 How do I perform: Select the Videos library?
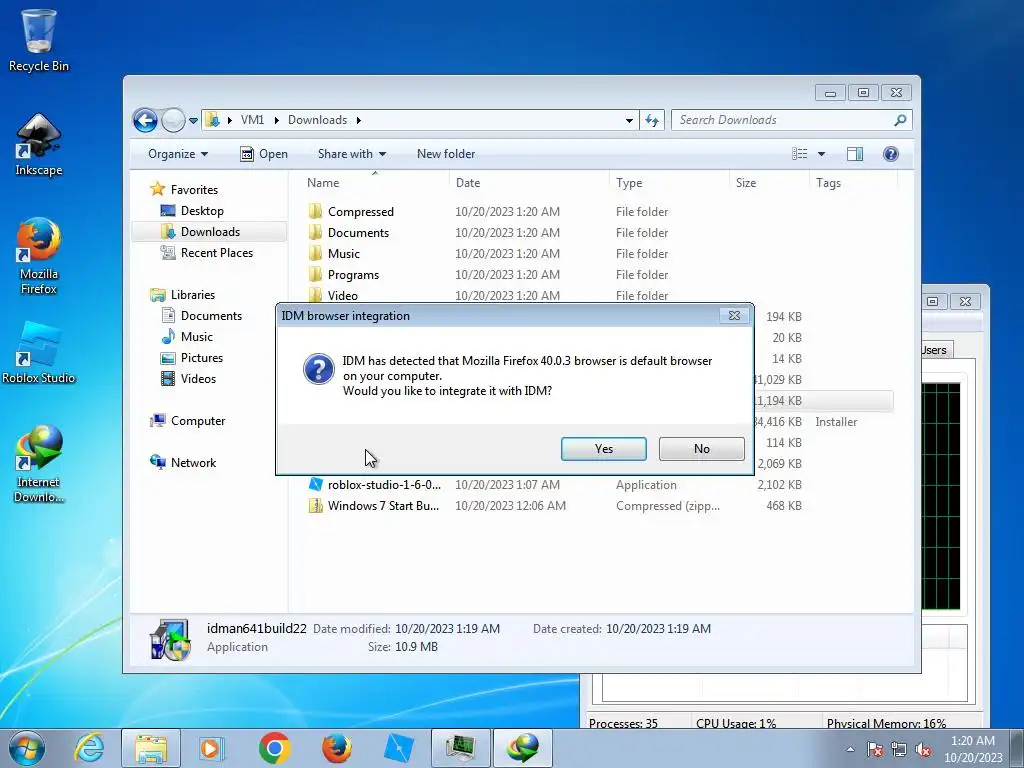[x=198, y=379]
